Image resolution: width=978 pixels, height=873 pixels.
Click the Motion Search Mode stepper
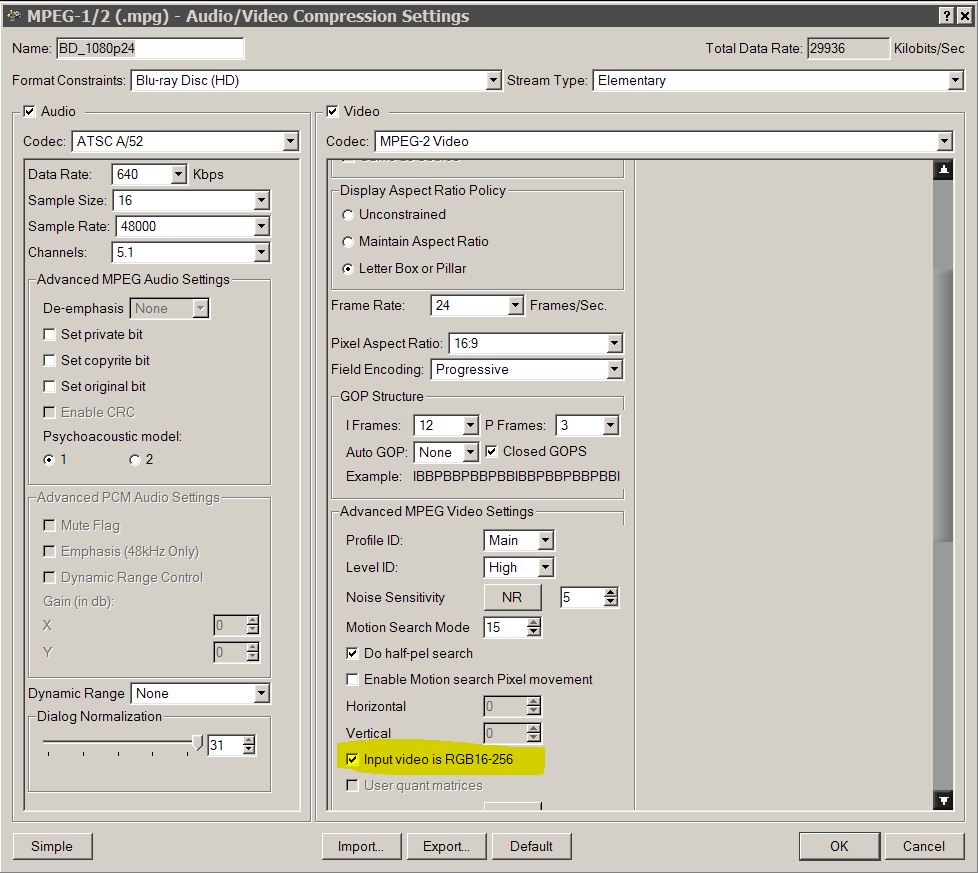pos(534,627)
